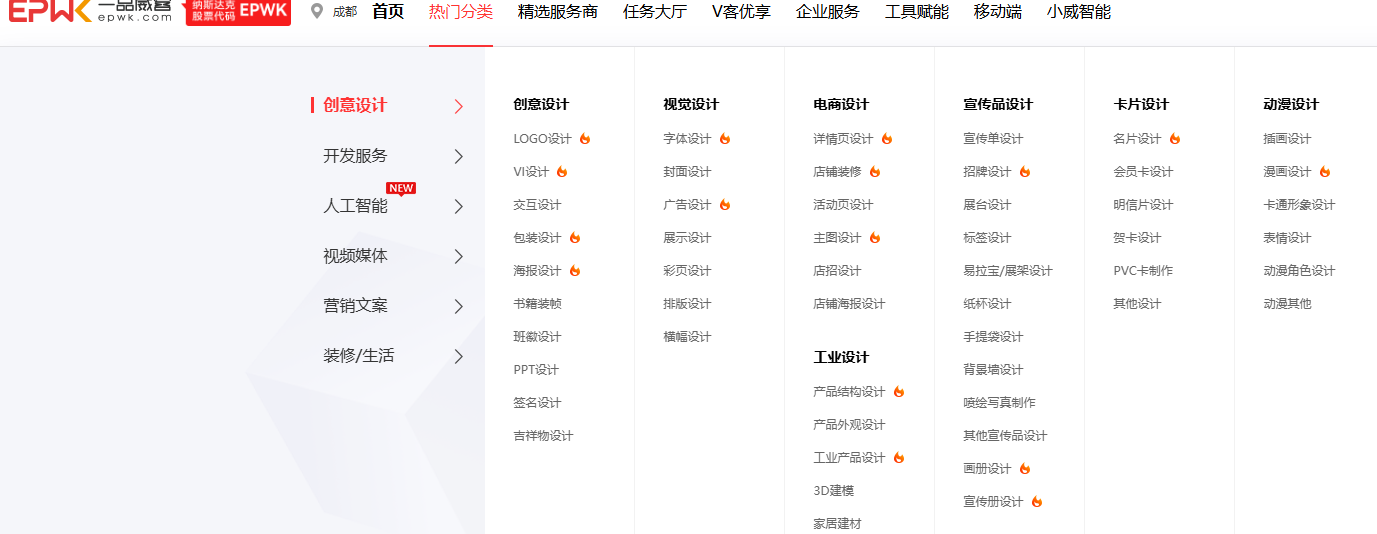Click the flame icon next to 海报设计
1377x534 pixels.
[574, 271]
